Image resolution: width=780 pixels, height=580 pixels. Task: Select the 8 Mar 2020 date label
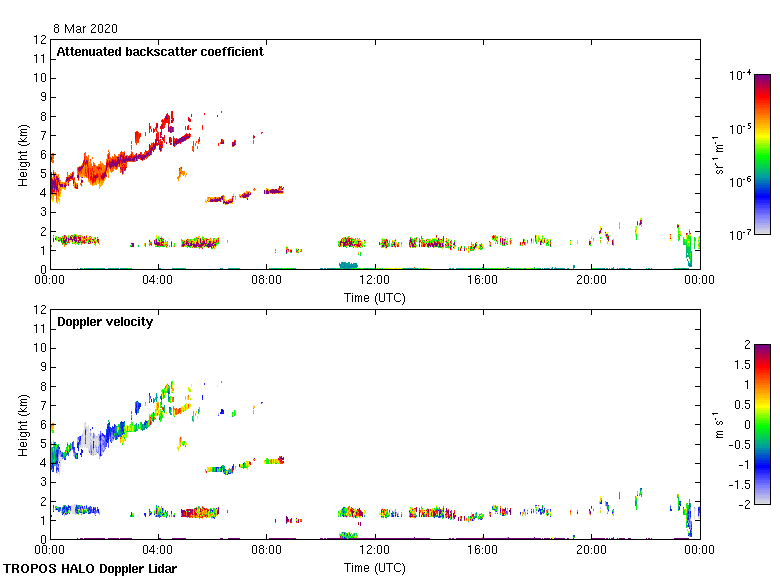click(x=86, y=29)
